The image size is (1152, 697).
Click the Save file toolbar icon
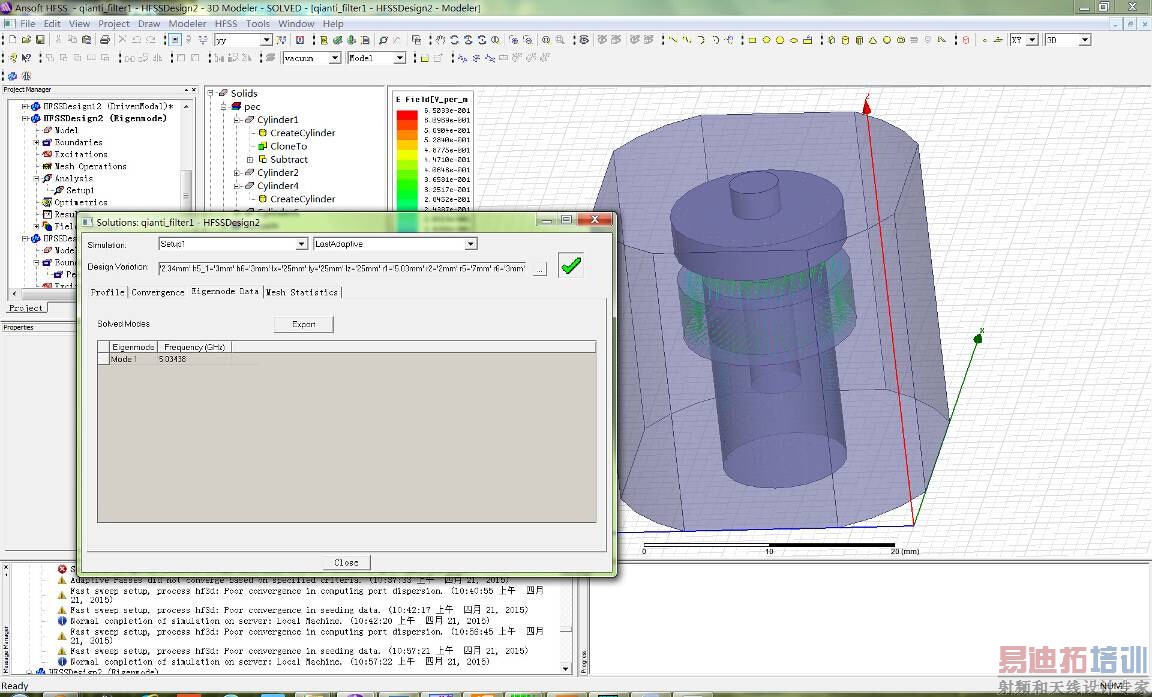[41, 40]
